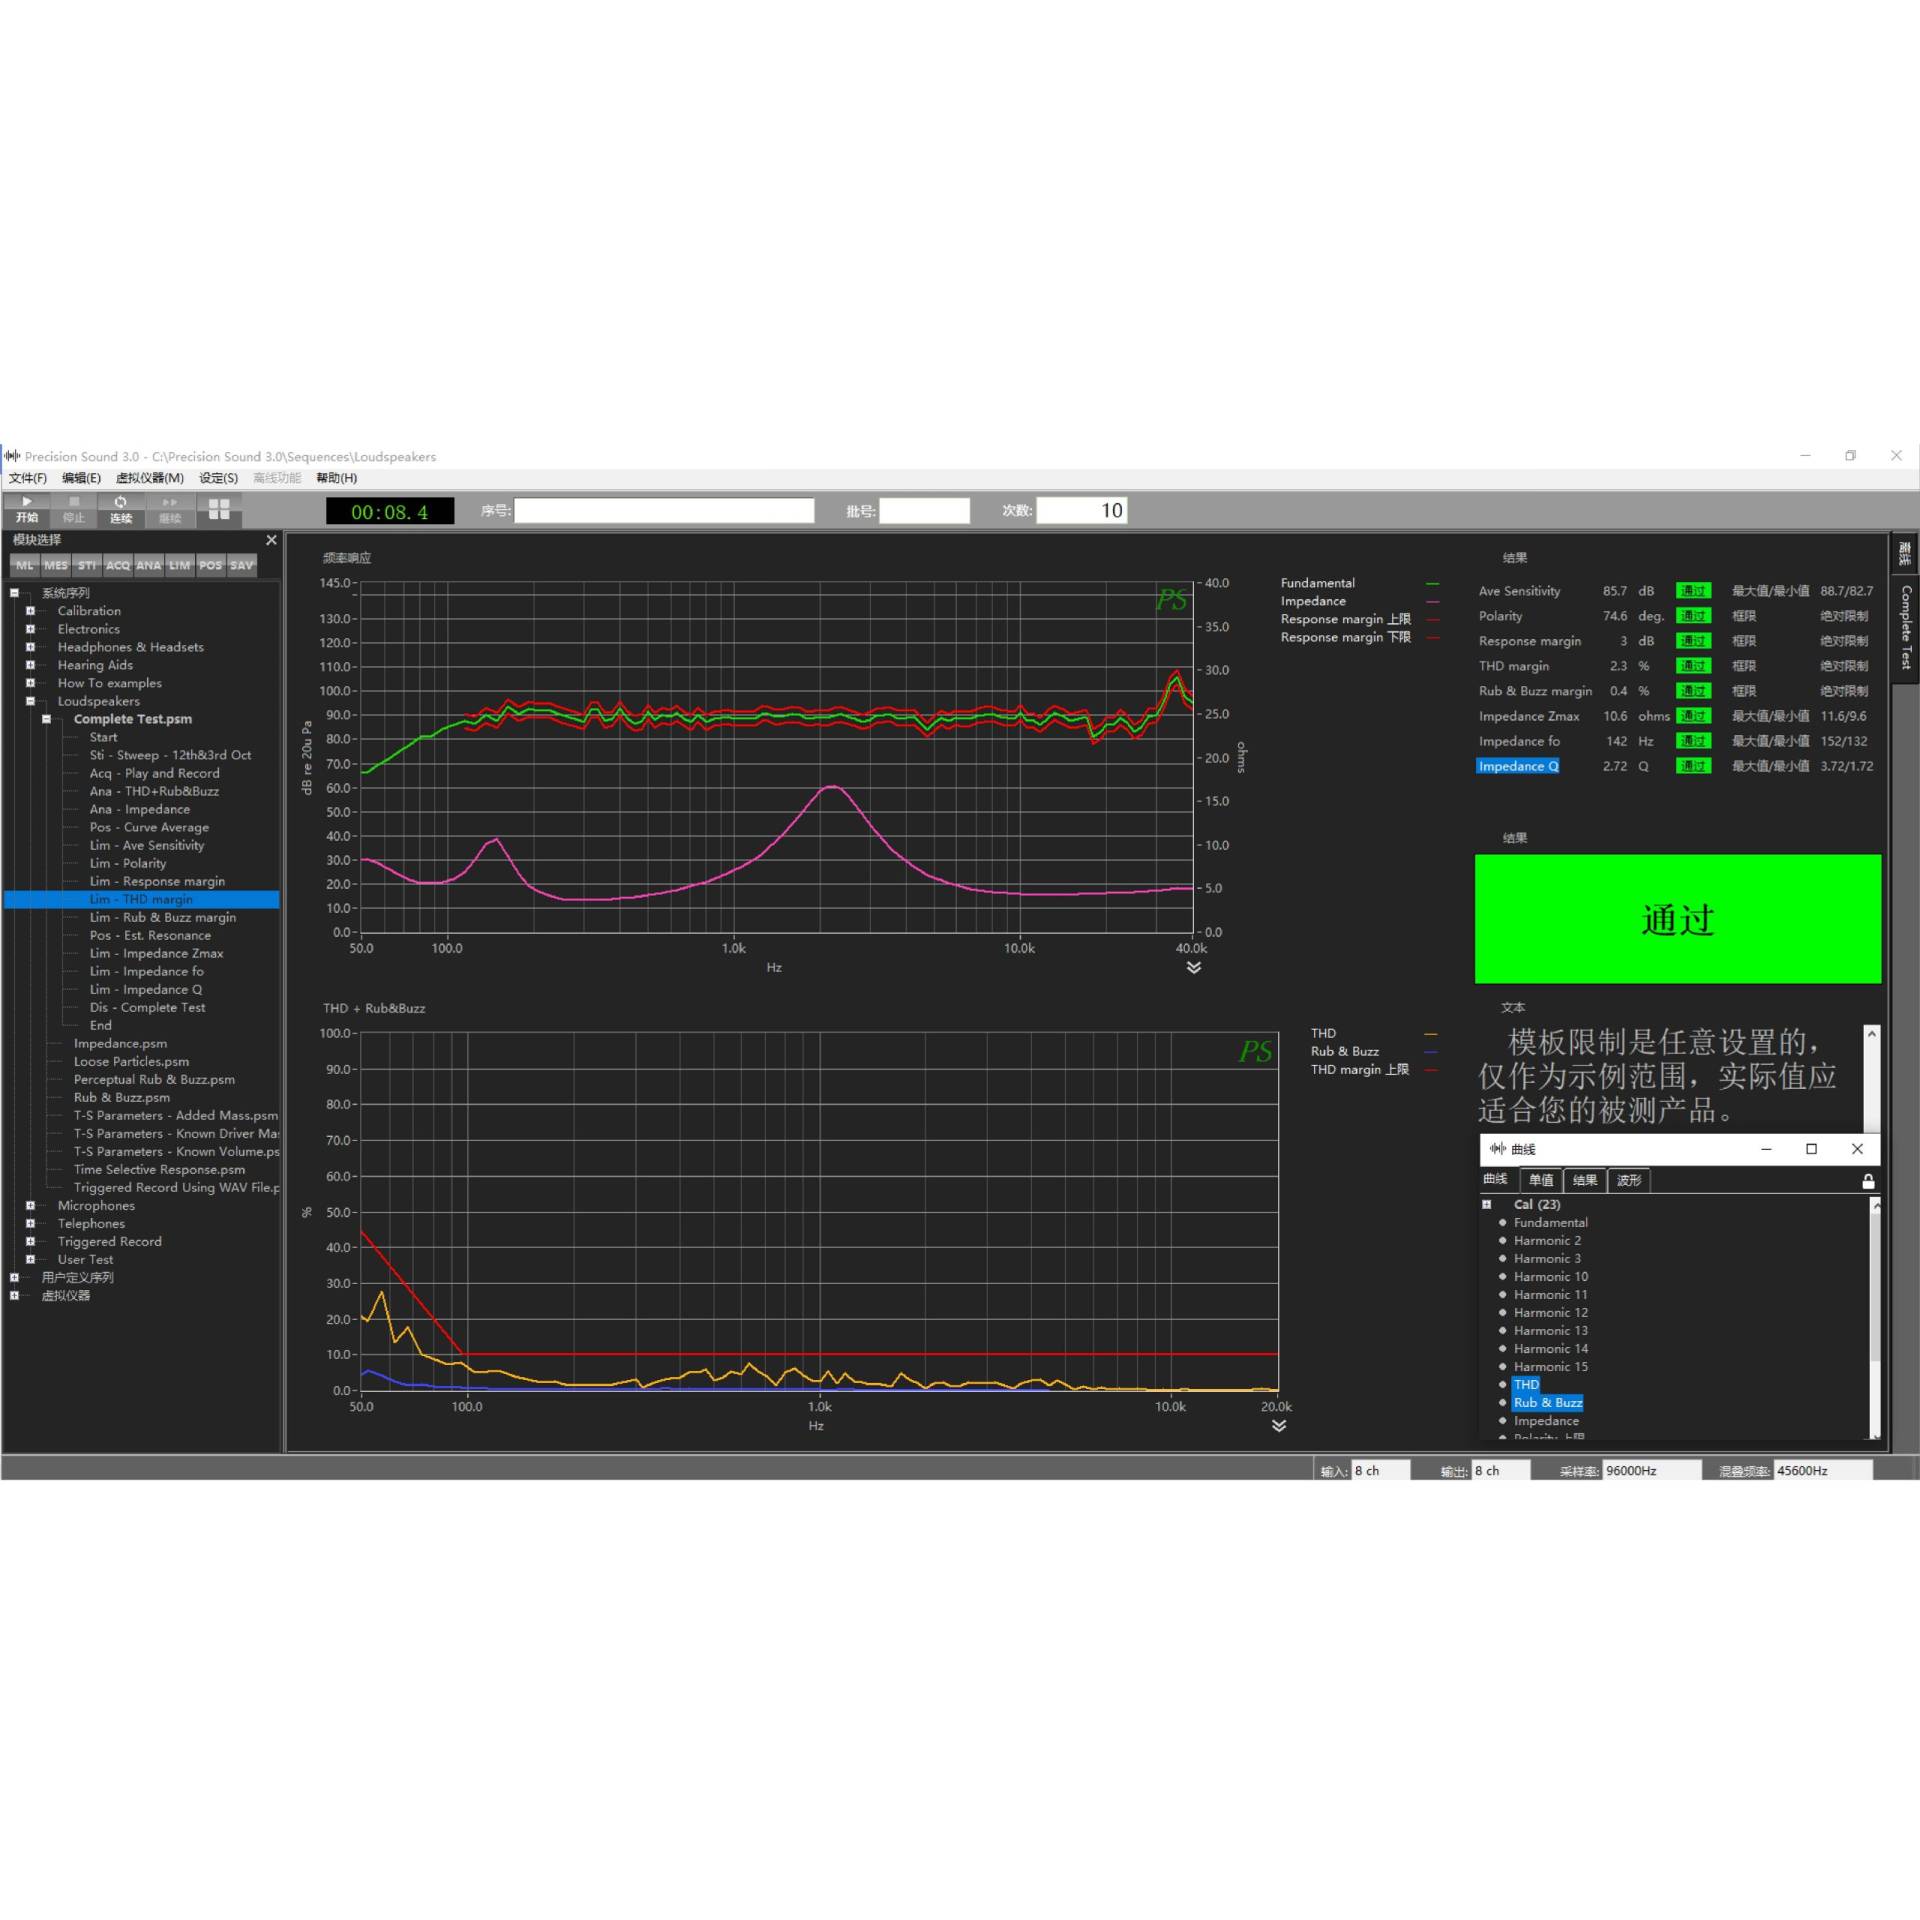This screenshot has width=1920, height=1920.
Task: Expand the frequency response chart double-chevron
Action: click(1193, 967)
